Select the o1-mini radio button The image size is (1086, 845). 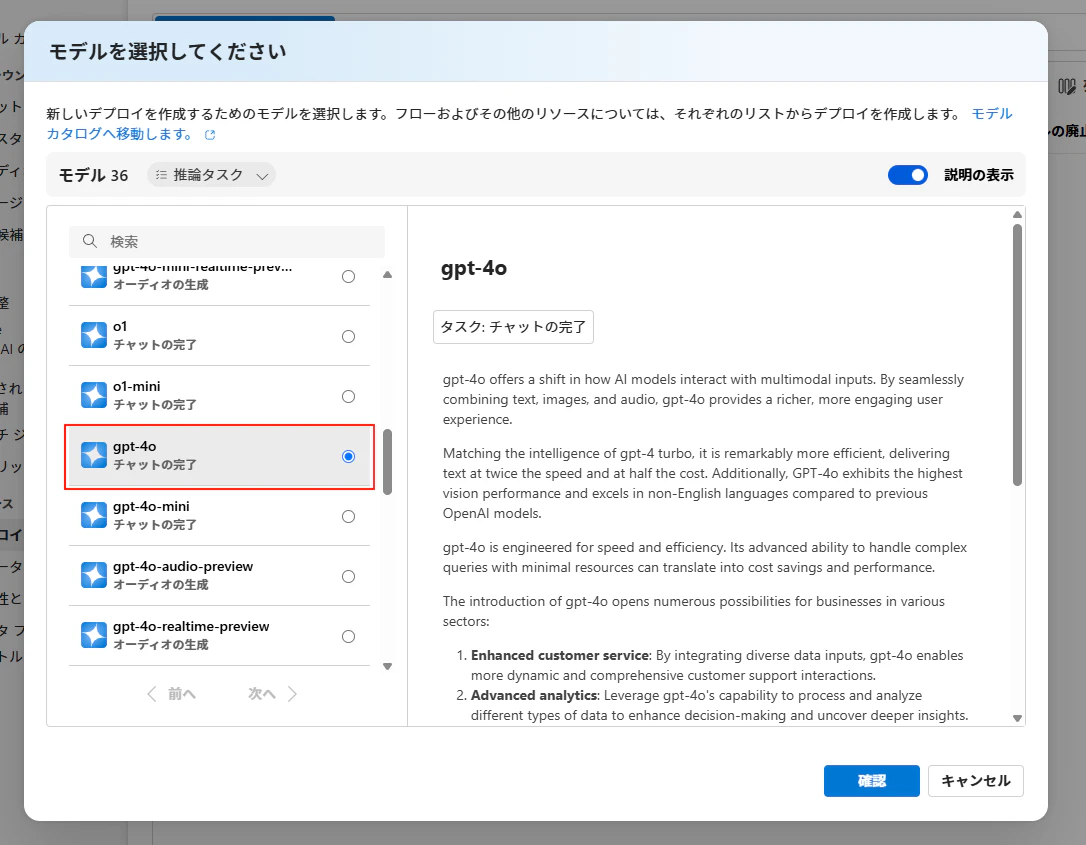point(348,396)
